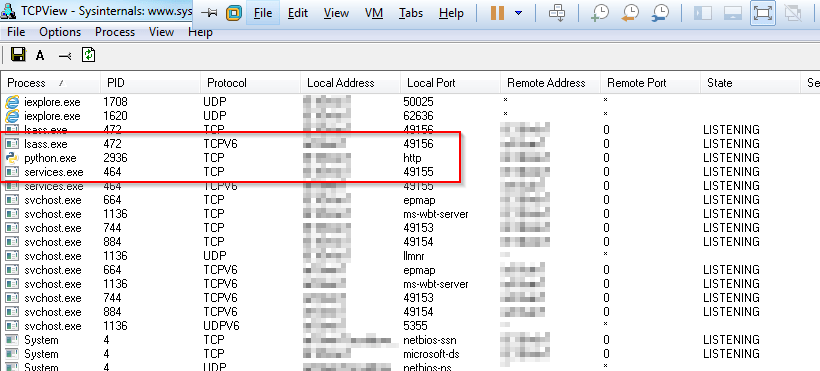Click the take snapshot clock icon
The height and width of the screenshot is (371, 820).
click(599, 13)
